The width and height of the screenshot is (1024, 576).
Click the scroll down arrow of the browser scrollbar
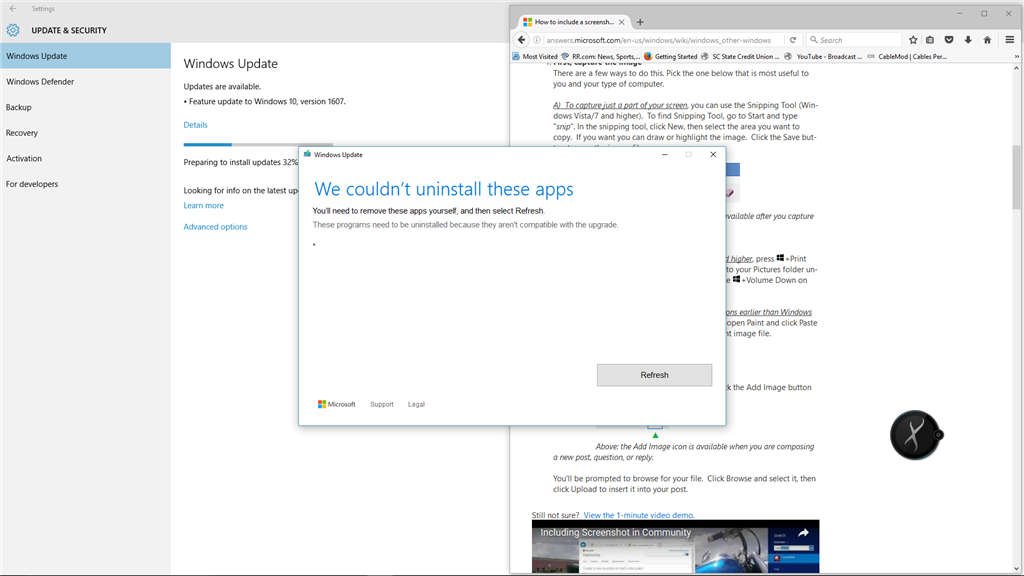pyautogui.click(x=1016, y=568)
